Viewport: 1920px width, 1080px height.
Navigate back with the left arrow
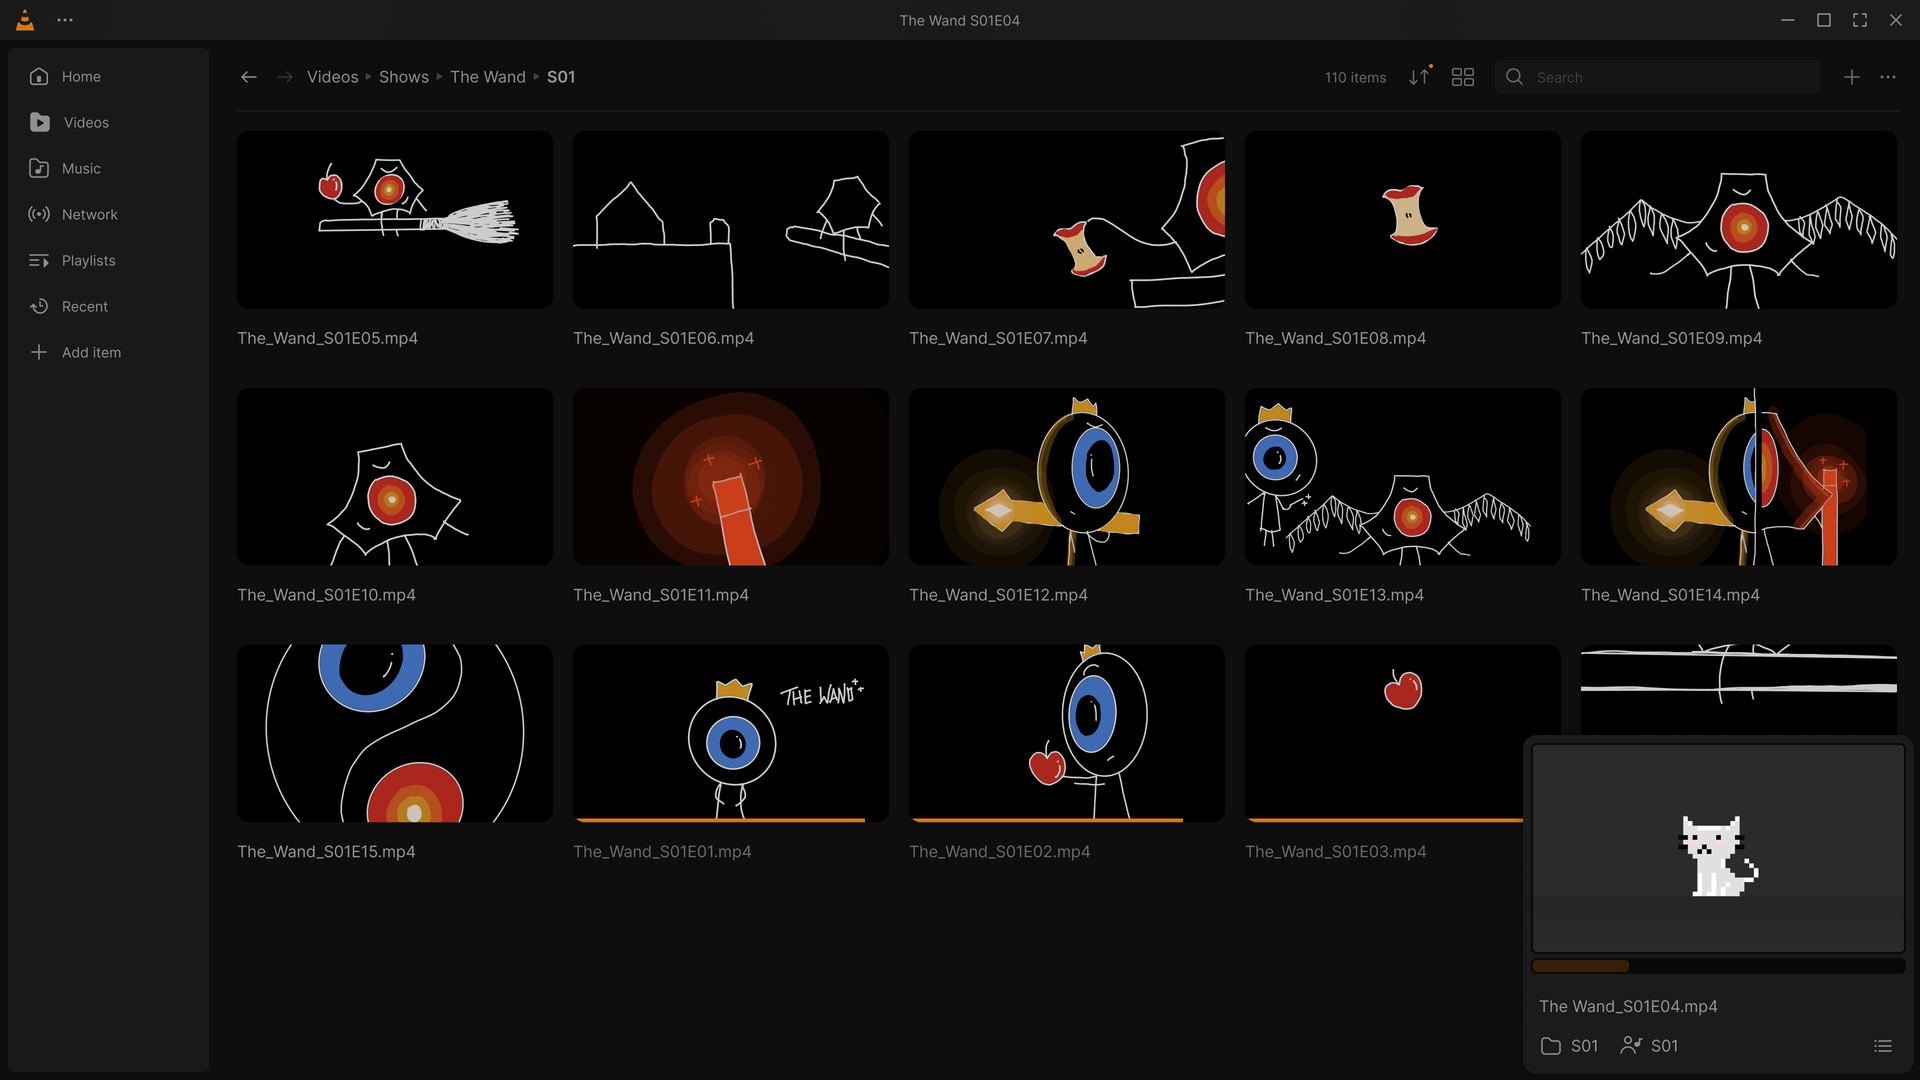tap(249, 77)
